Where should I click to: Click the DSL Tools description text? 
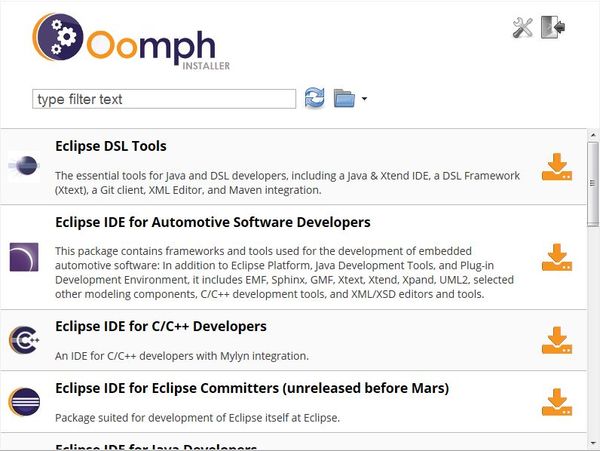click(x=287, y=183)
